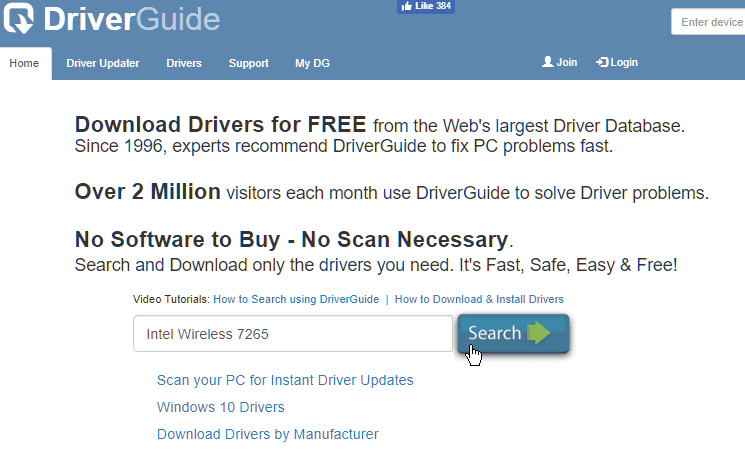The width and height of the screenshot is (745, 452).
Task: Focus the Enter device search field at top
Action: (708, 22)
